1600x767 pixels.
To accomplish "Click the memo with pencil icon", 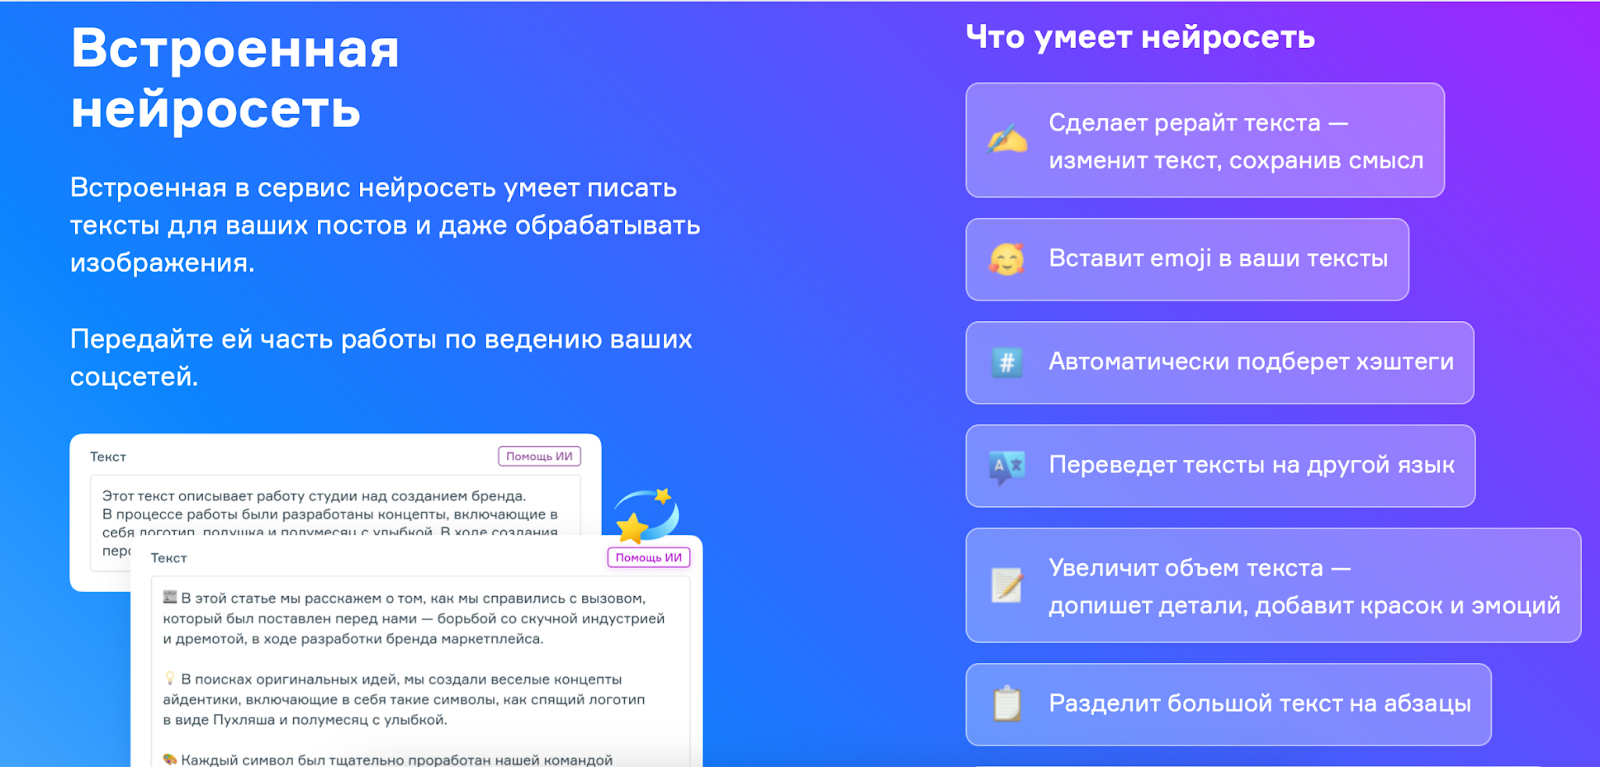I will [1007, 585].
